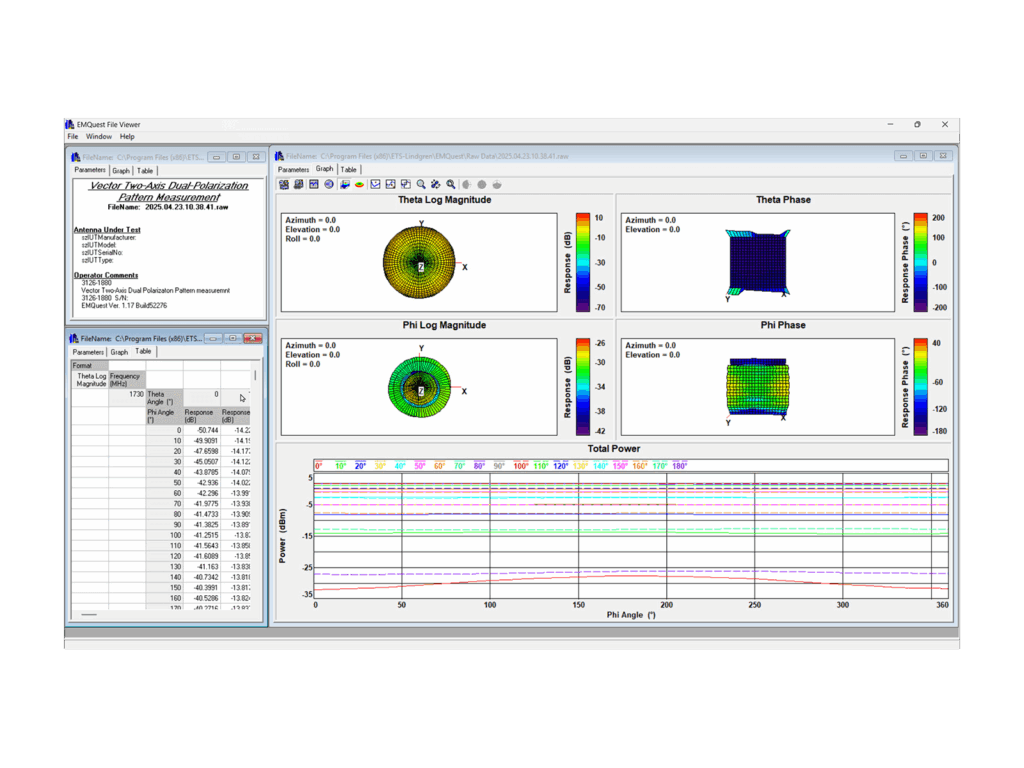Click the graph settings gears icon
This screenshot has width=1024, height=768.
[x=436, y=184]
